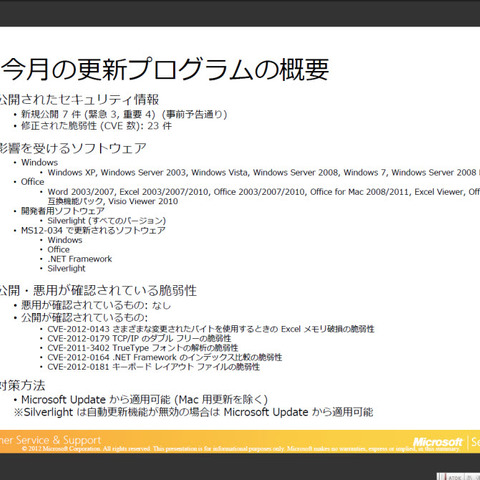
Task: Click the Microsoft logo in the orange footer
Action: [x=437, y=442]
